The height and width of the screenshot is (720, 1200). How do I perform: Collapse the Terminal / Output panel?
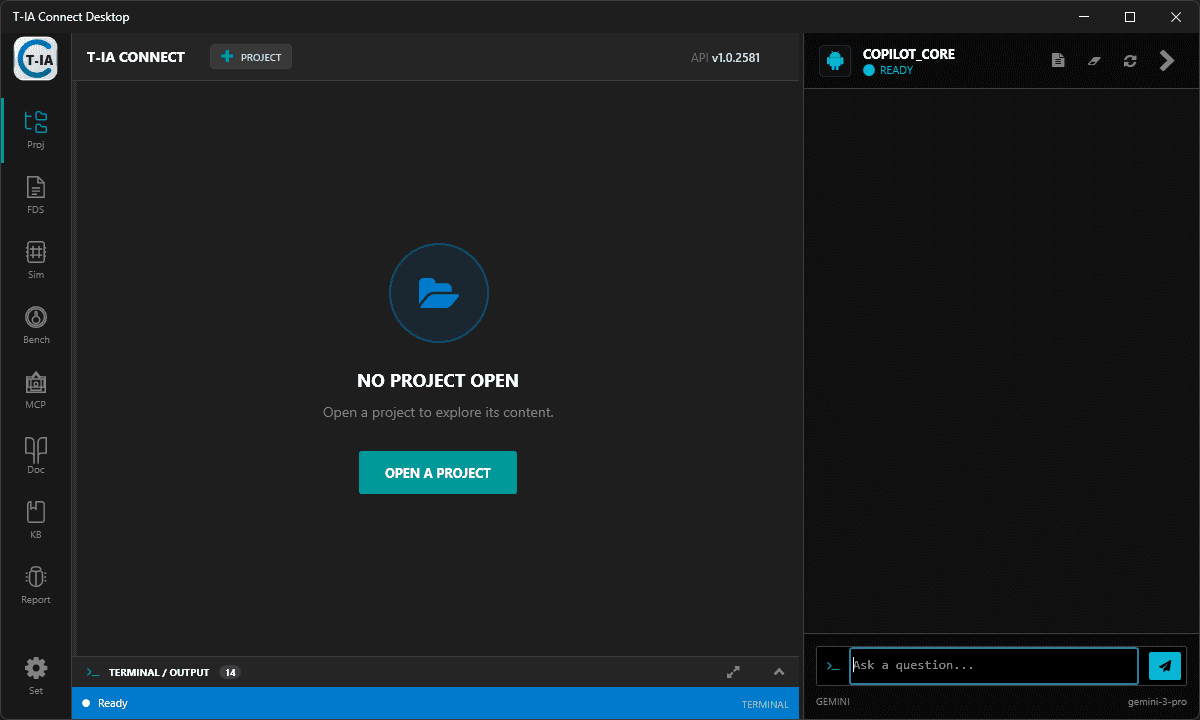(x=778, y=672)
